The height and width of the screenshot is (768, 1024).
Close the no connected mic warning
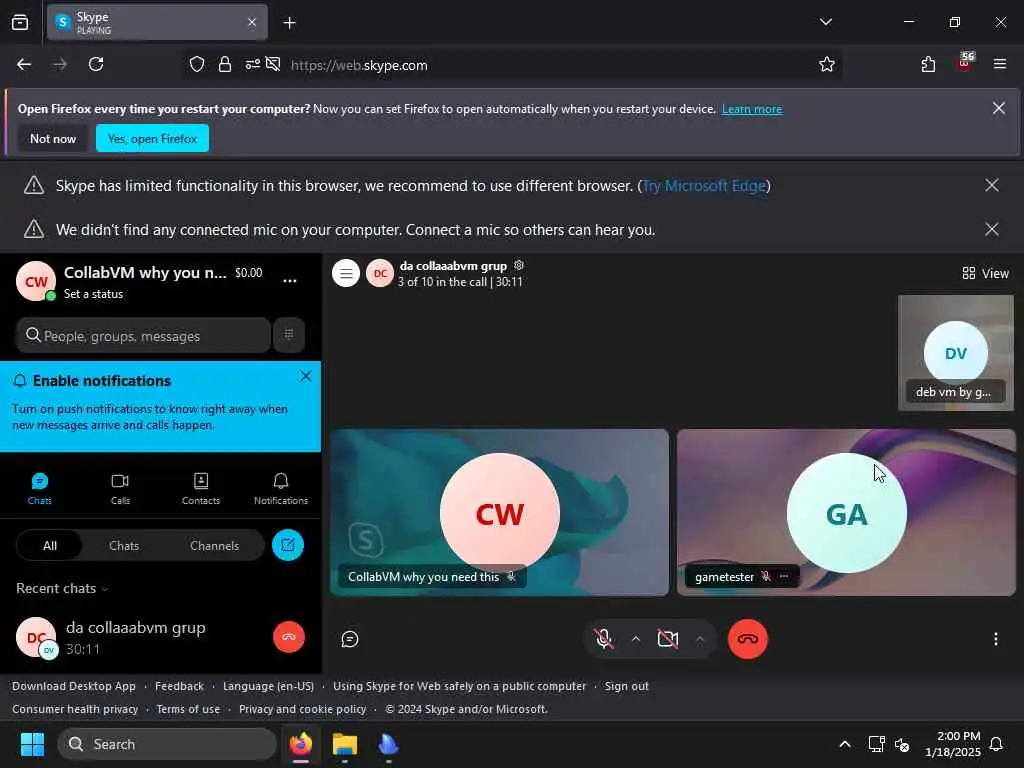(x=991, y=229)
